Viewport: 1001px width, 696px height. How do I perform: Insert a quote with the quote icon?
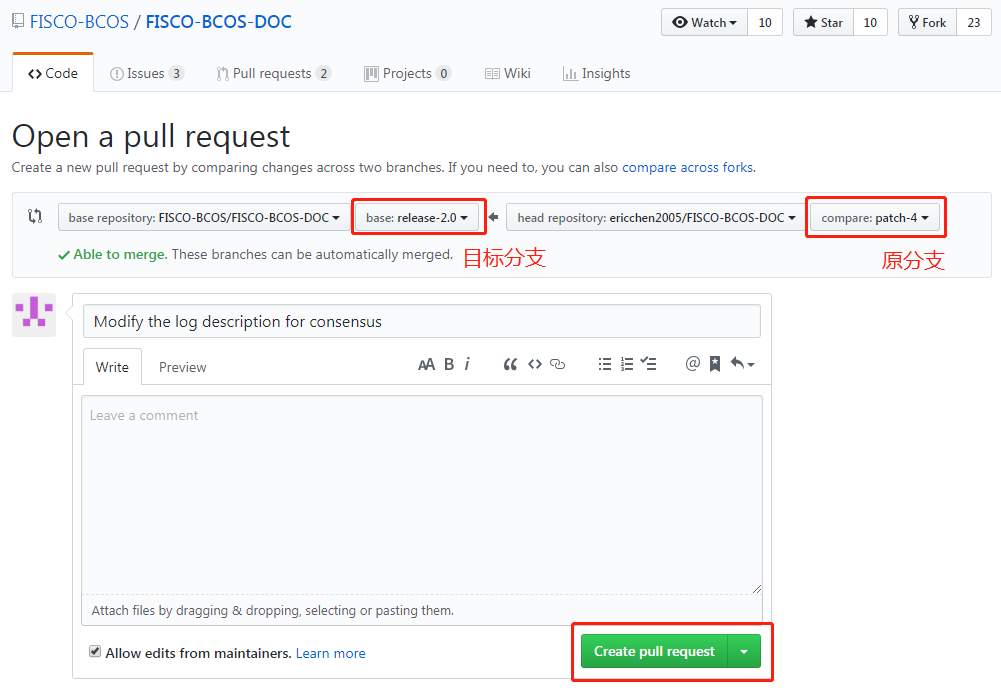[x=510, y=364]
